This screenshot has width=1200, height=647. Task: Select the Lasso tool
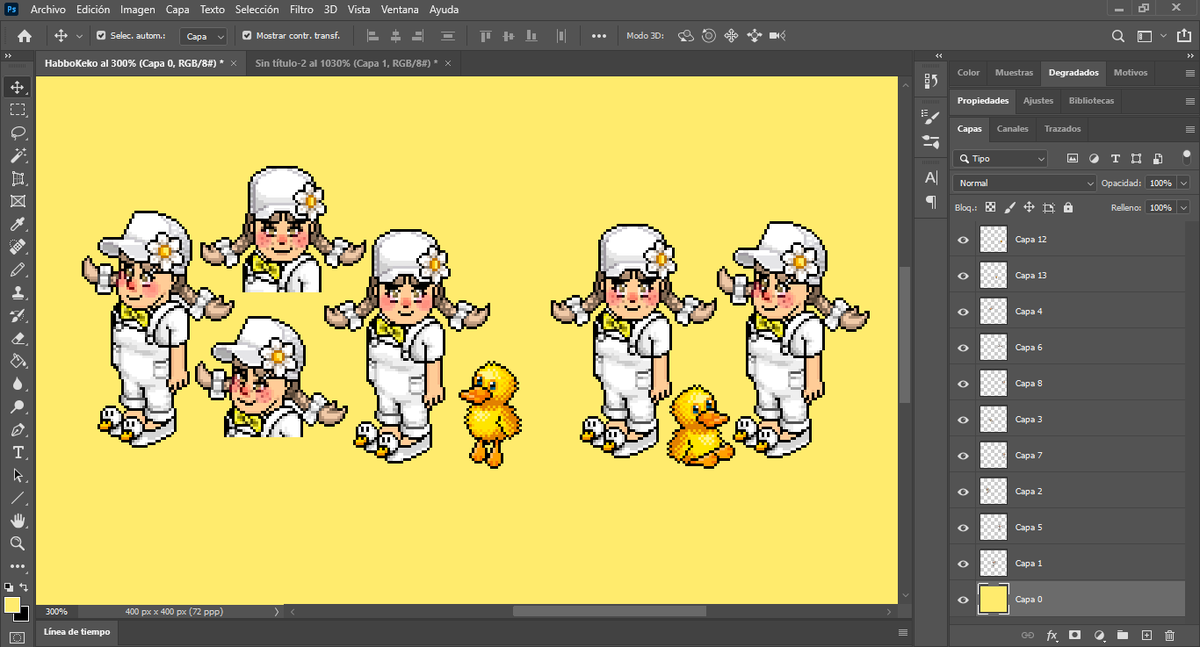[x=18, y=133]
